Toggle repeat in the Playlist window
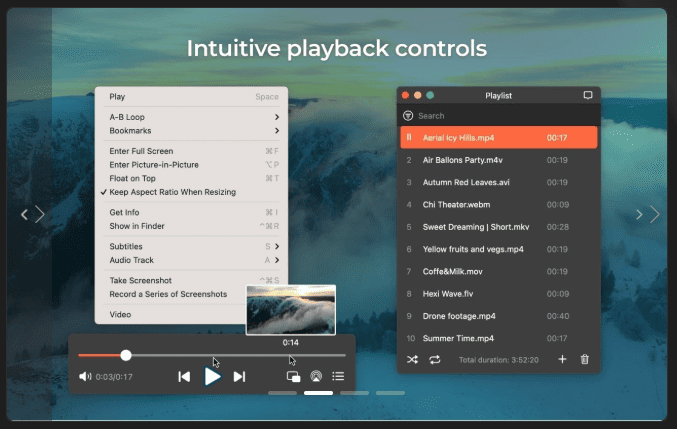Screen dimensions: 677x429 [x=435, y=360]
